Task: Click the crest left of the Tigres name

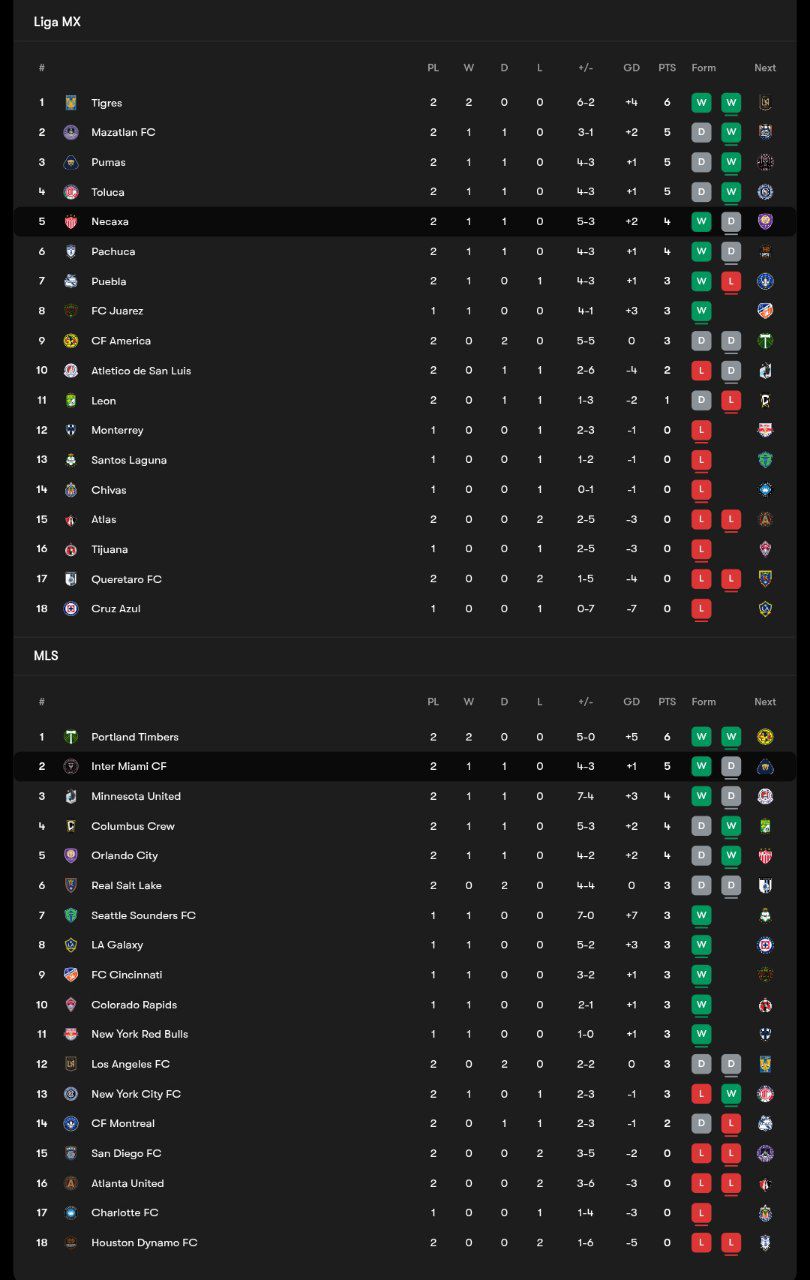Action: (71, 103)
